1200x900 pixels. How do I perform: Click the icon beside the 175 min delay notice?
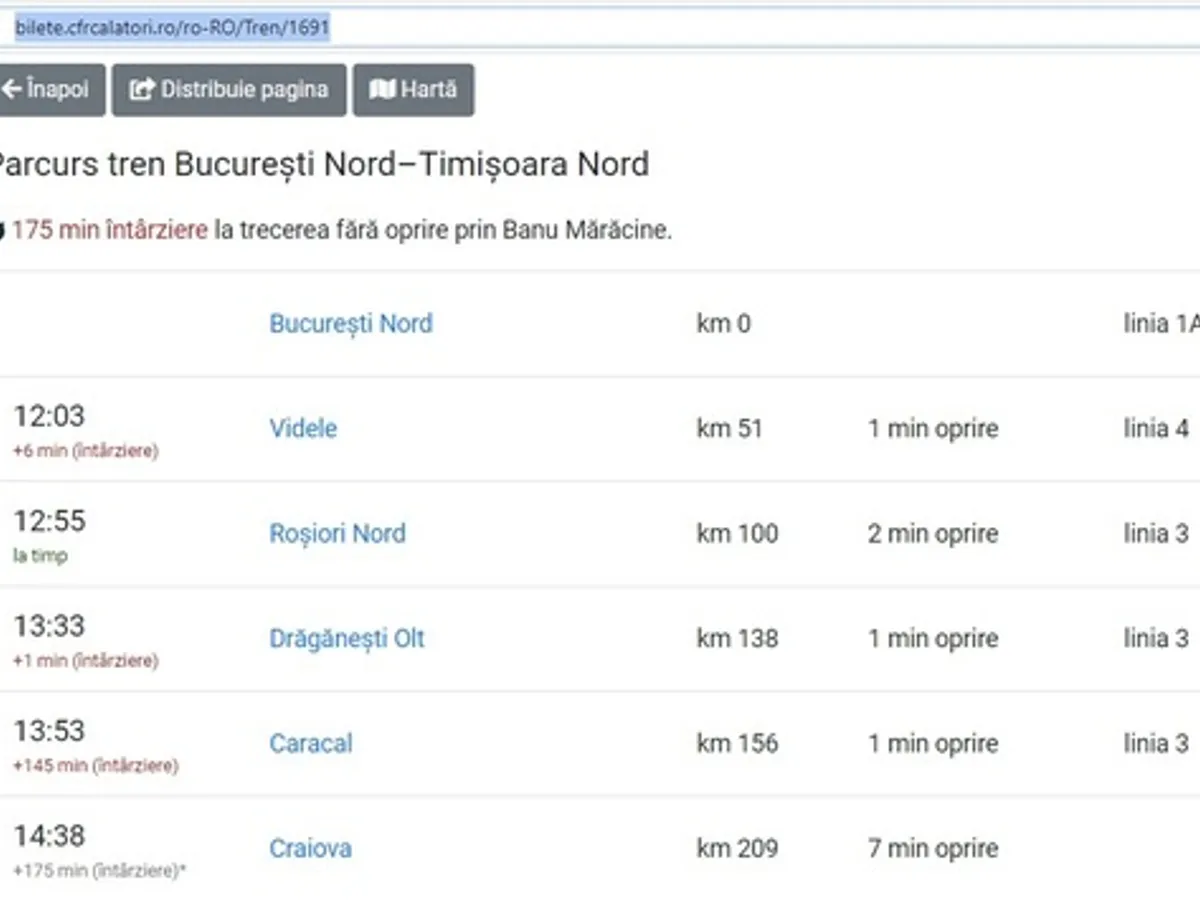point(2,231)
